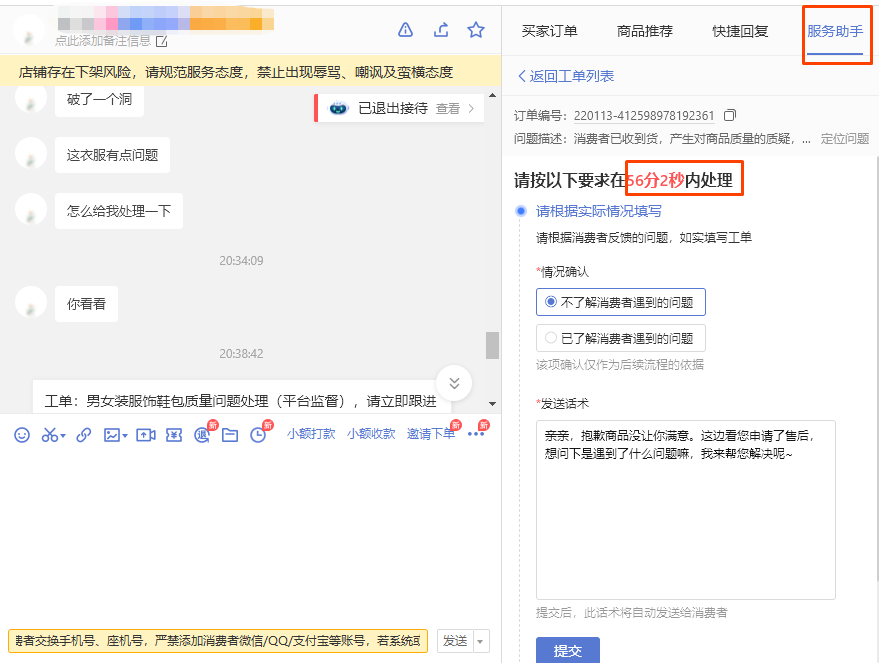Image resolution: width=879 pixels, height=663 pixels.
Task: Open the 发送 button dropdown arrow
Action: (479, 640)
